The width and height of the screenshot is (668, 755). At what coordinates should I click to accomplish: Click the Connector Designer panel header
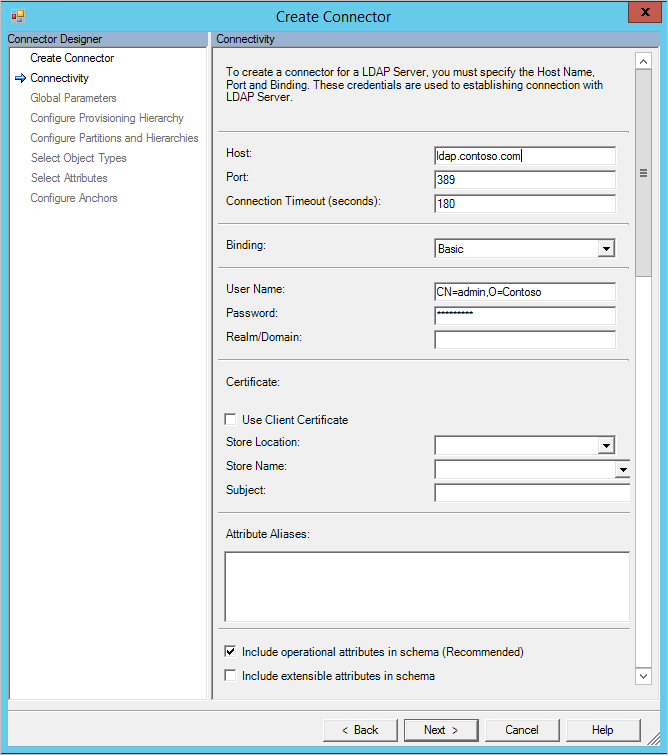point(107,39)
